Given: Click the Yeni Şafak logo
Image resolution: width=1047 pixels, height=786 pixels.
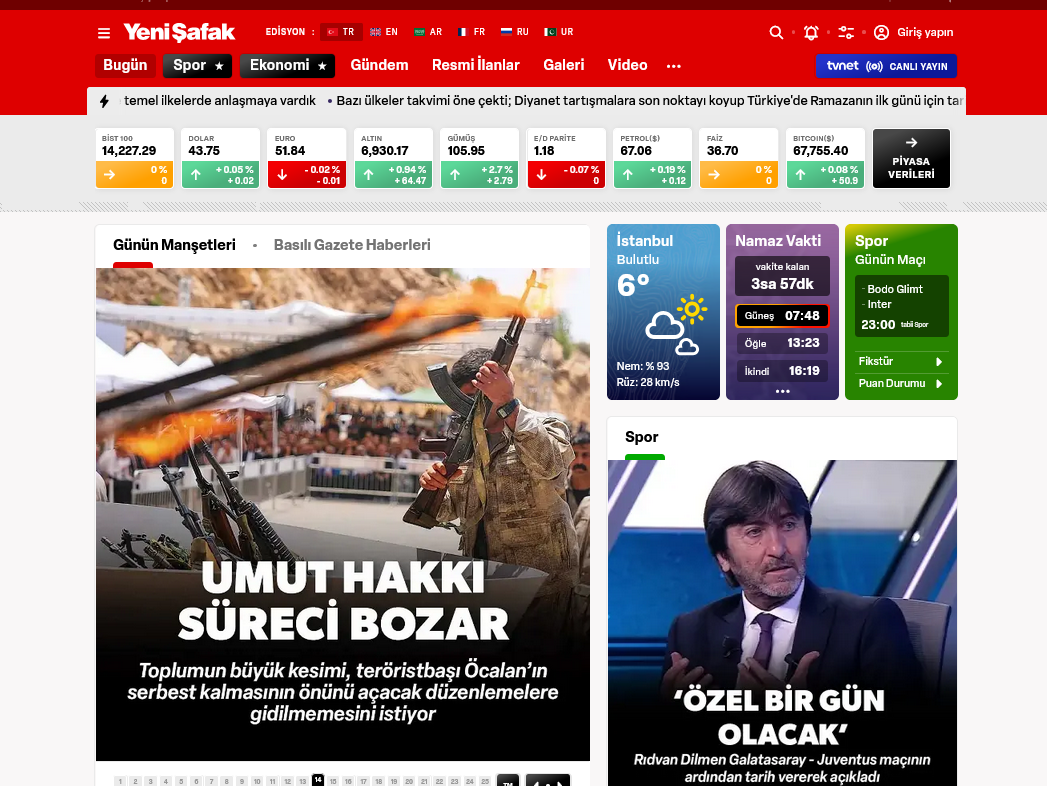Looking at the screenshot, I should click(x=179, y=32).
